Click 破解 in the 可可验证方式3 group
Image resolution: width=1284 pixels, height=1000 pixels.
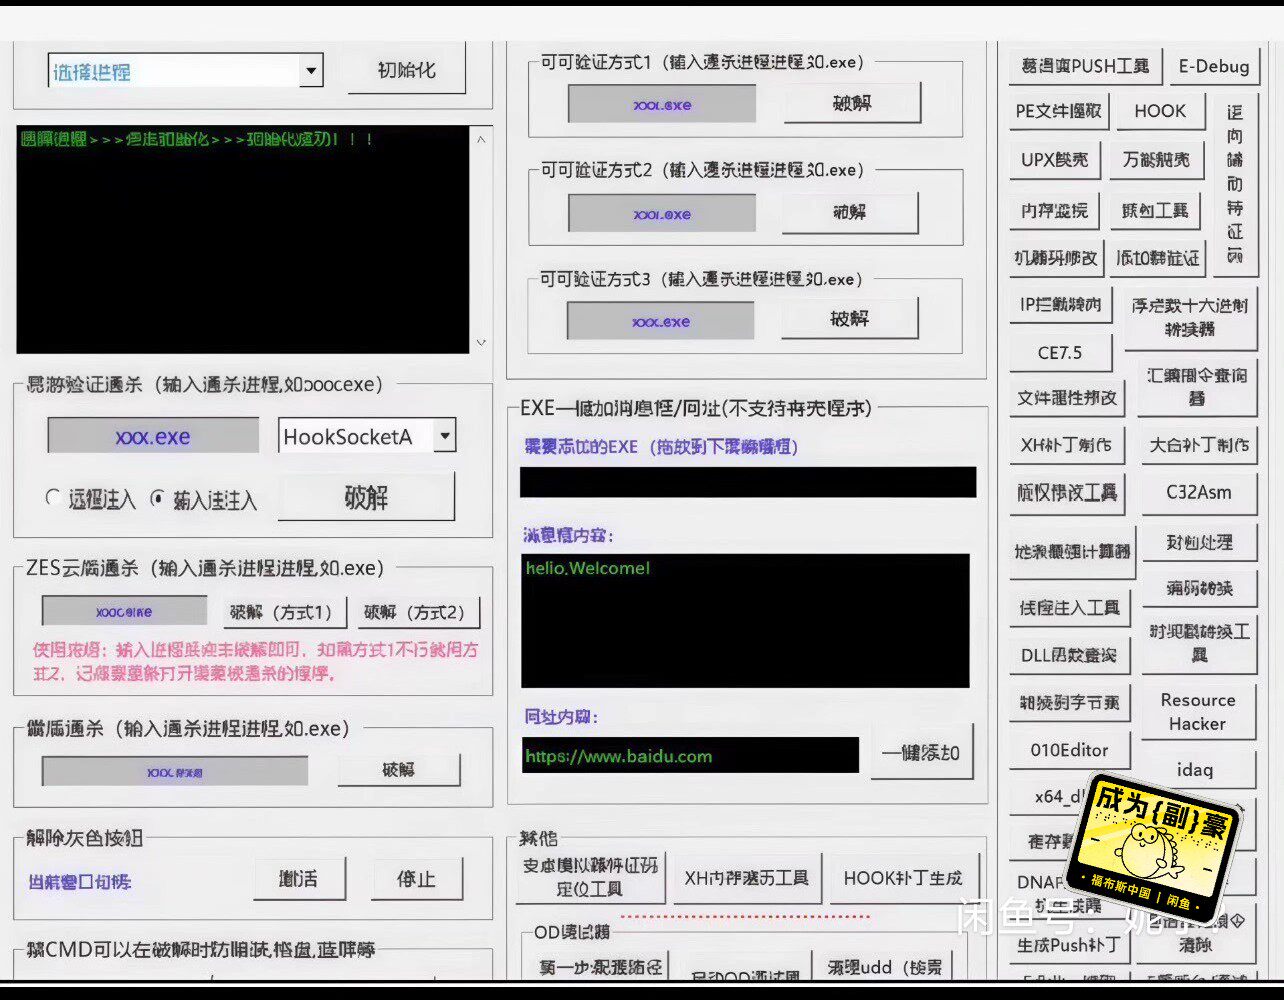click(849, 319)
